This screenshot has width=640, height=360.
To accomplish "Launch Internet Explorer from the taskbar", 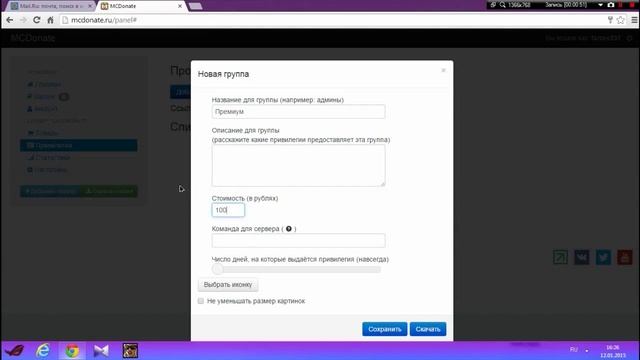I will (x=43, y=351).
